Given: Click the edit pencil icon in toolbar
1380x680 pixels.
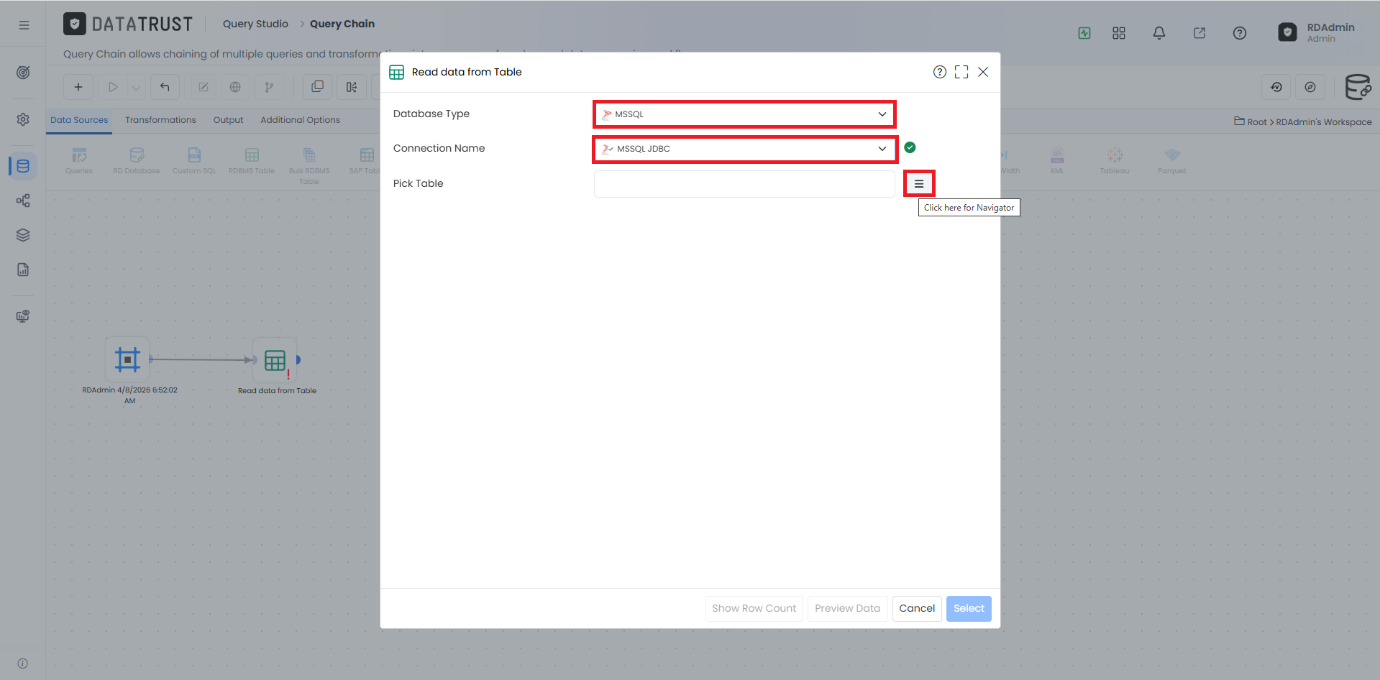Looking at the screenshot, I should point(203,87).
